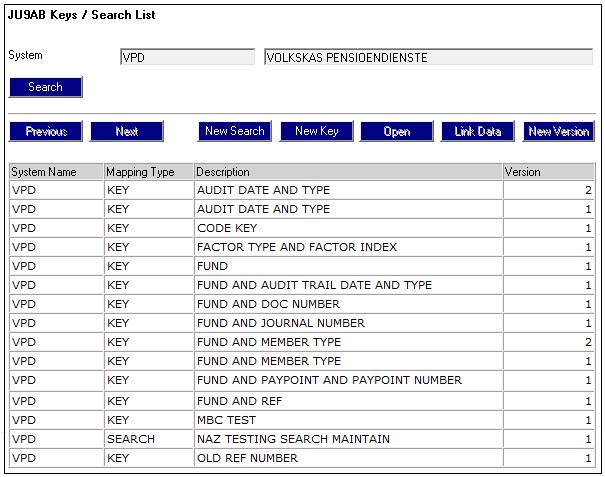Select AUDIT DATE AND TYPE version 1 row
Viewport: 605px width, 477px height.
[x=302, y=209]
